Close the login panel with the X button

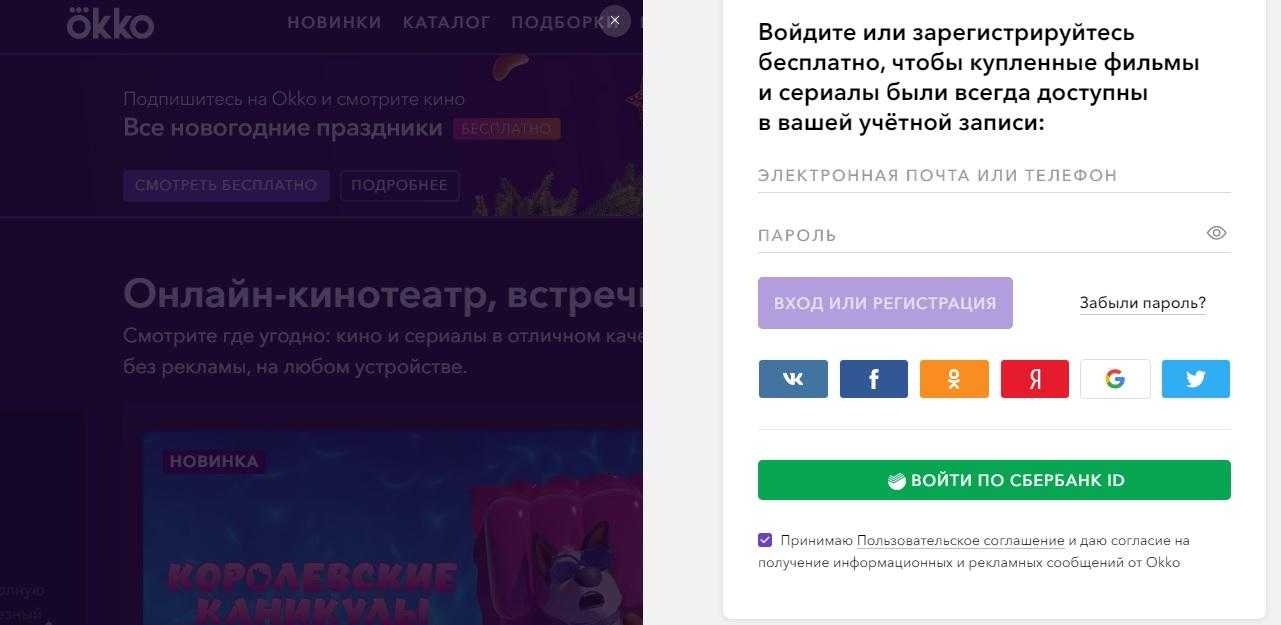[615, 20]
